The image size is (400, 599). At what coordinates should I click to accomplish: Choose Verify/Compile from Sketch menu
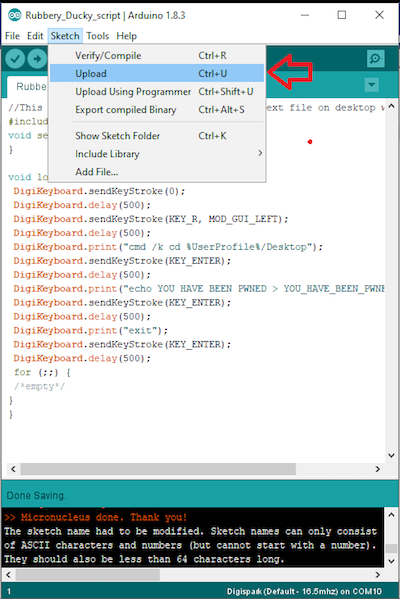coord(157,56)
